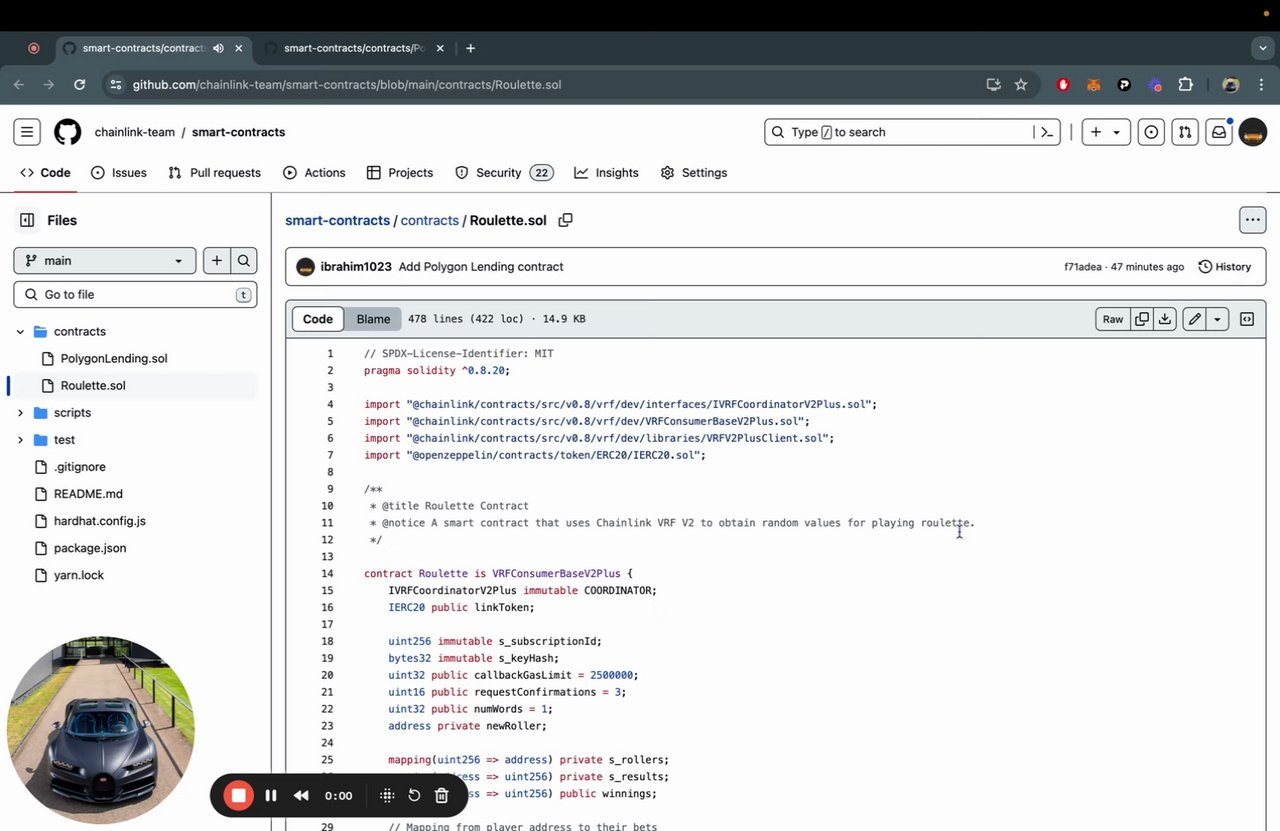Open the Pull requests repository tab
Image resolution: width=1280 pixels, height=831 pixels.
pos(215,173)
